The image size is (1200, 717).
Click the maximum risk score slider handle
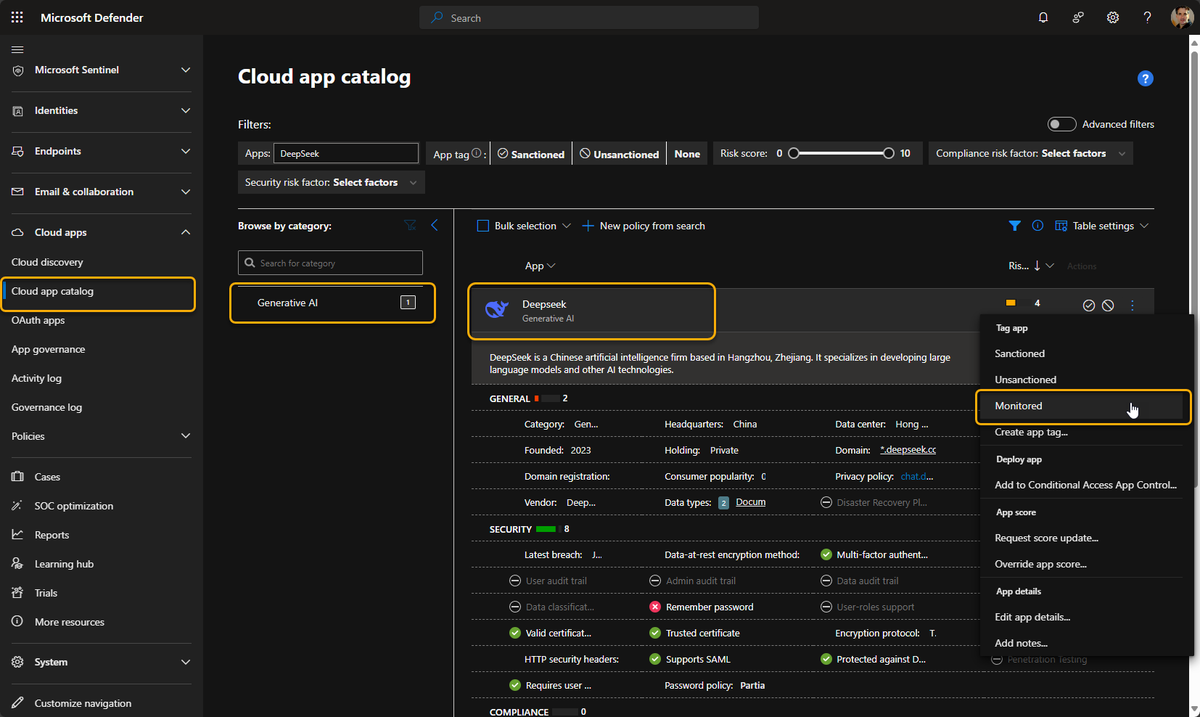(x=888, y=154)
